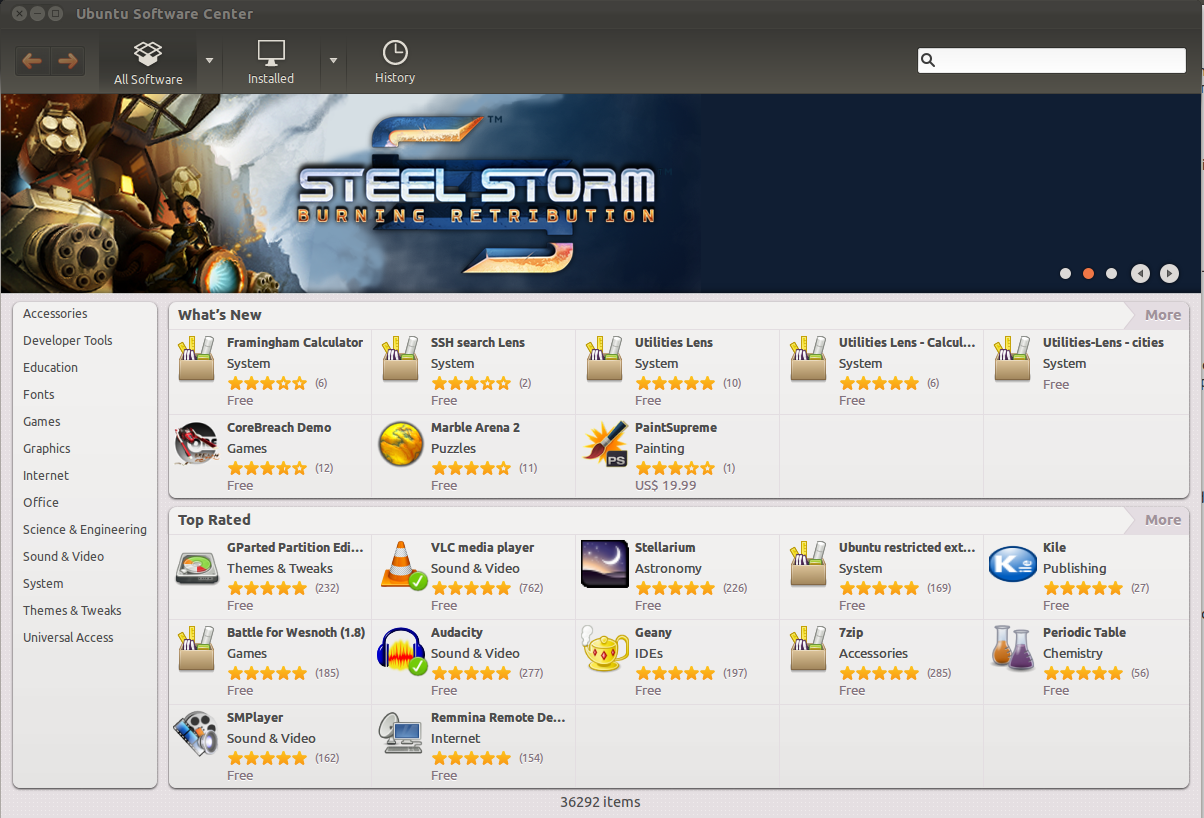Open the CoreBreach Demo game icon
Viewport: 1204px width, 818px height.
pos(196,444)
